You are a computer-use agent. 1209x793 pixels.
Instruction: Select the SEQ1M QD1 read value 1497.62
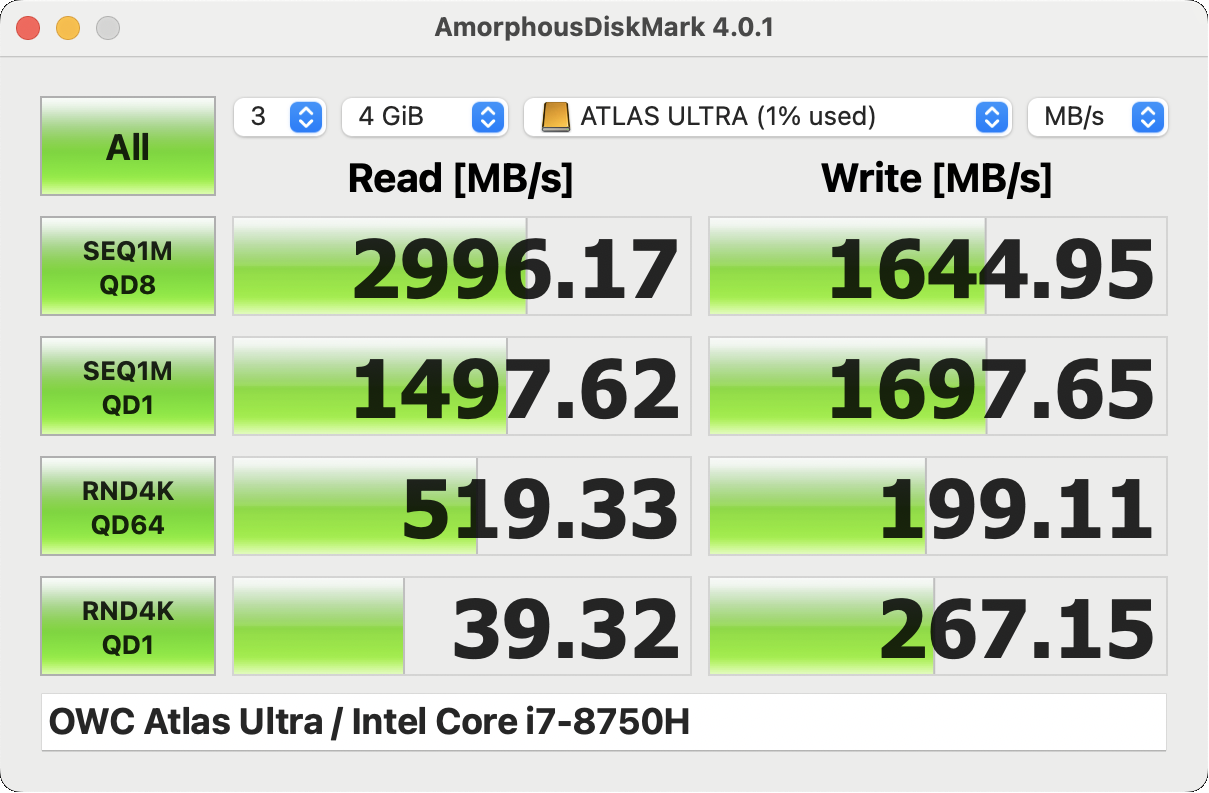click(x=462, y=387)
